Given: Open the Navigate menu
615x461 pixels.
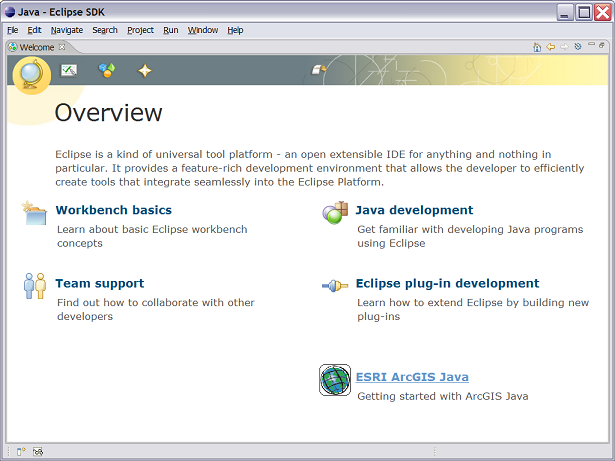Looking at the screenshot, I should (67, 30).
